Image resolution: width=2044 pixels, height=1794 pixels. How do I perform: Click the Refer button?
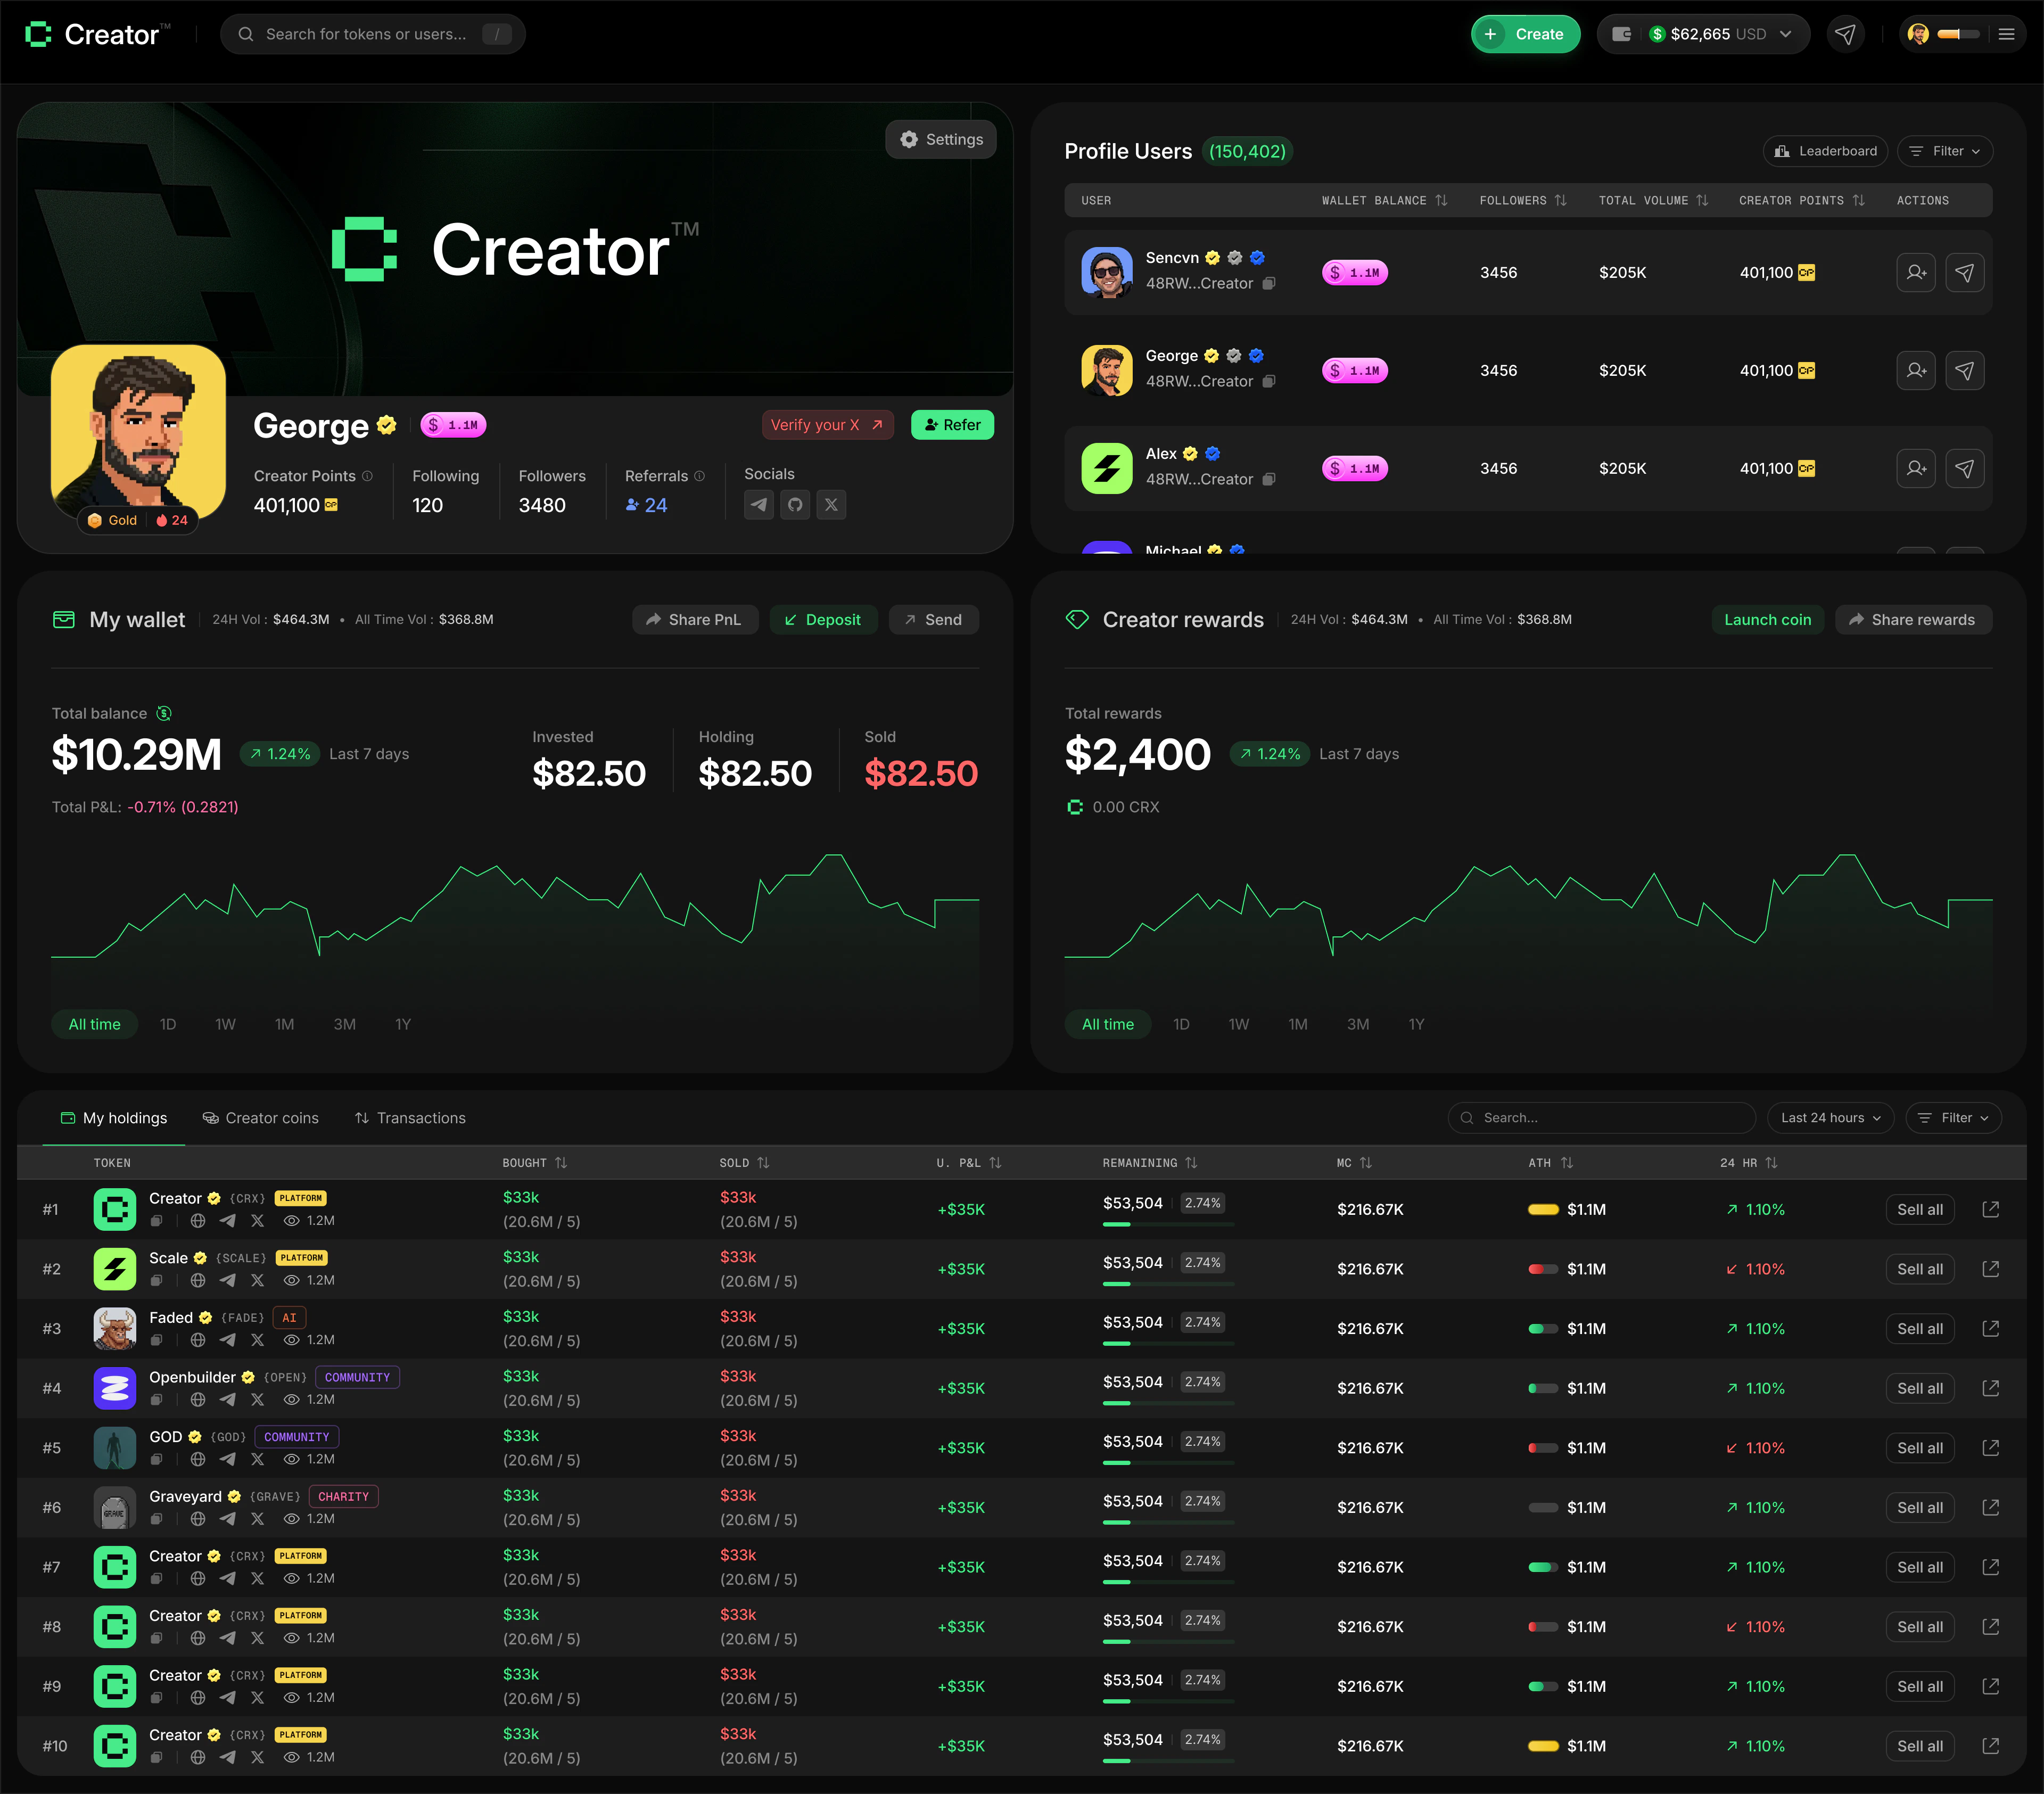click(x=952, y=425)
